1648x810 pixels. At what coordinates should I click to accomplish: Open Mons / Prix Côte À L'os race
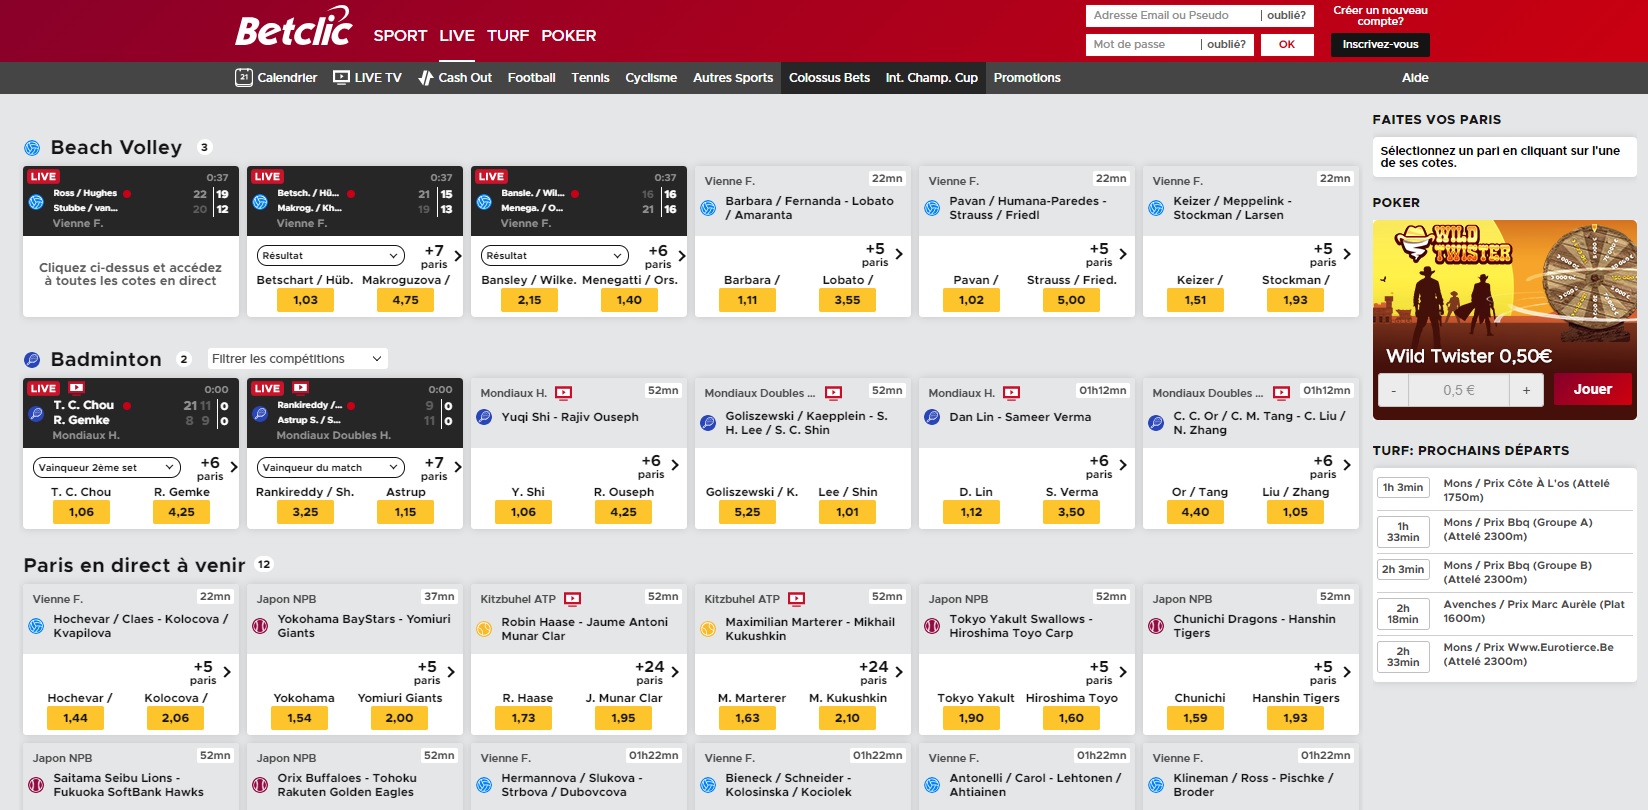click(x=1504, y=490)
